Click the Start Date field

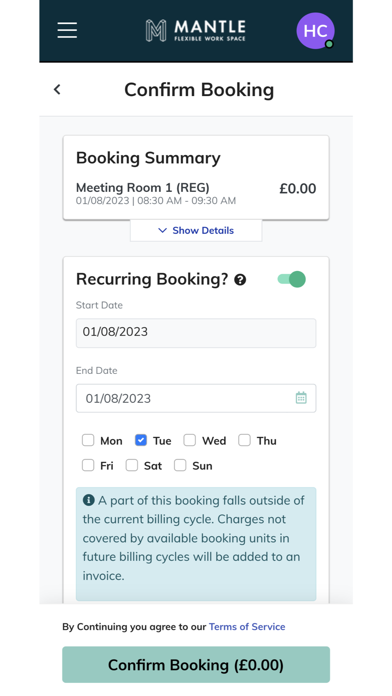click(196, 332)
